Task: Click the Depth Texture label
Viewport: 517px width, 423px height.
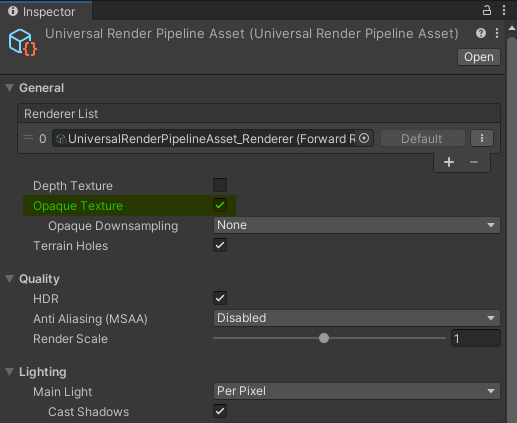Action: point(73,186)
